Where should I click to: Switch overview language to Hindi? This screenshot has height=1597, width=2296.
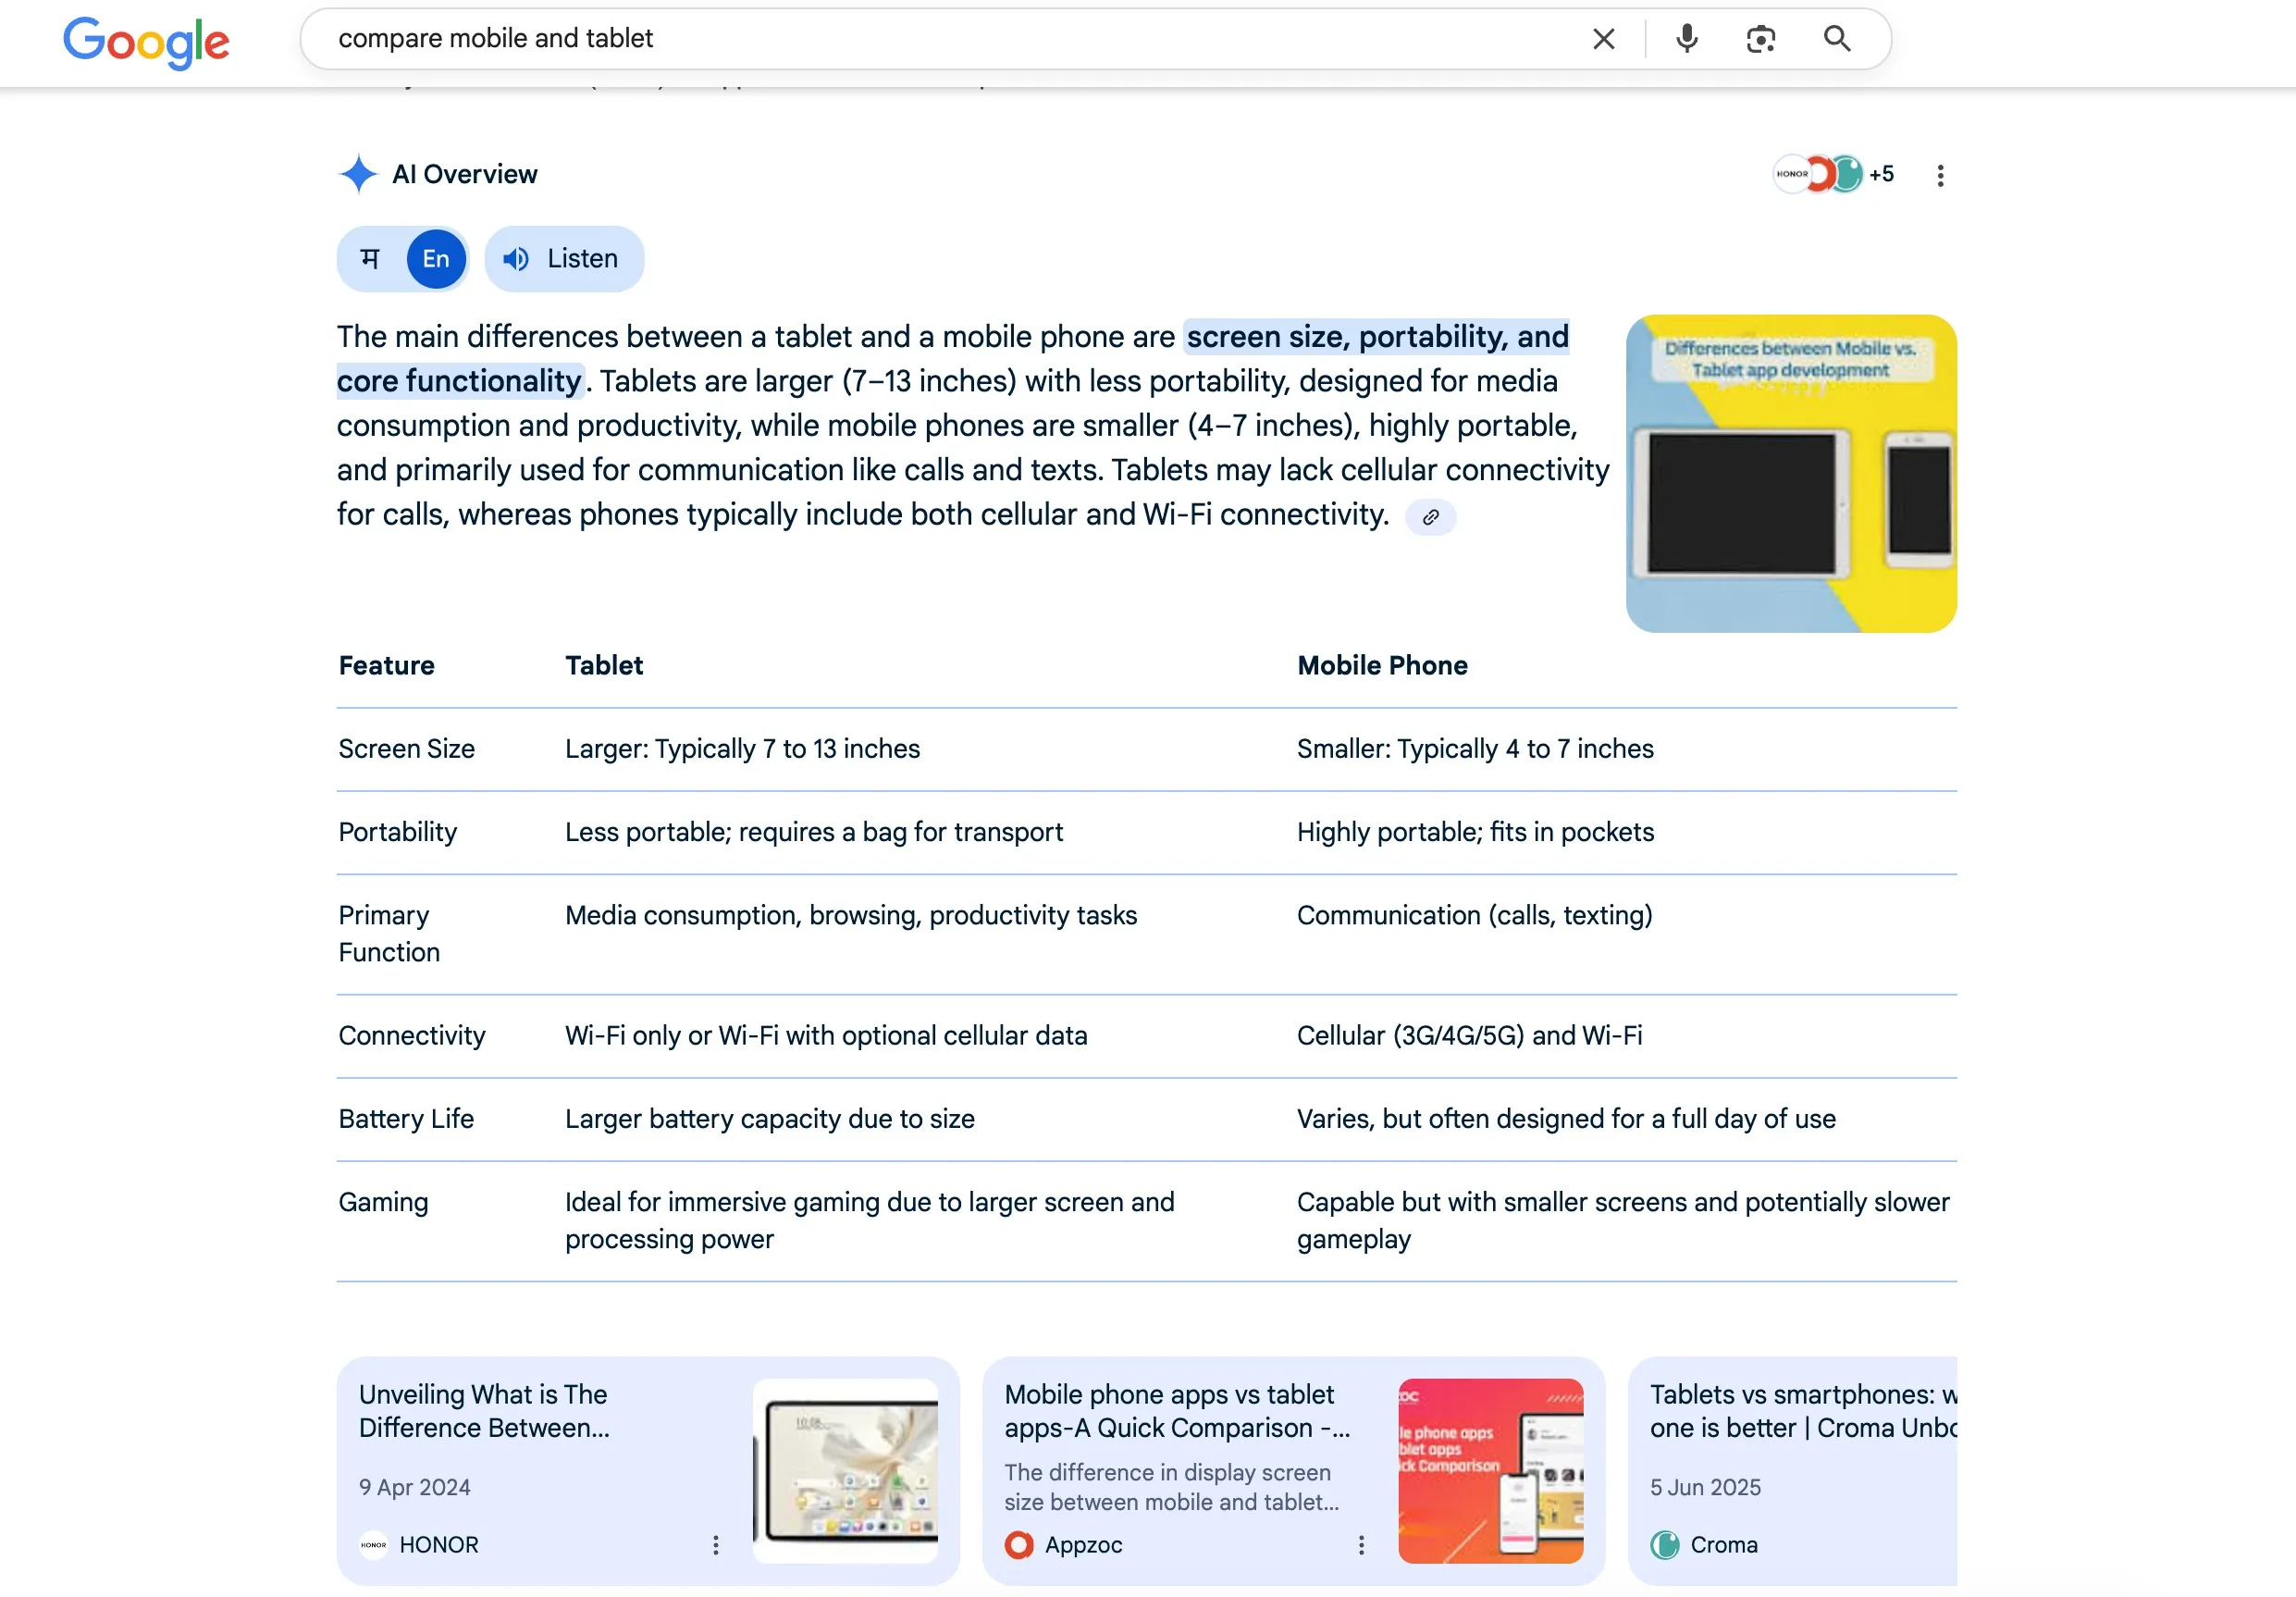369,258
